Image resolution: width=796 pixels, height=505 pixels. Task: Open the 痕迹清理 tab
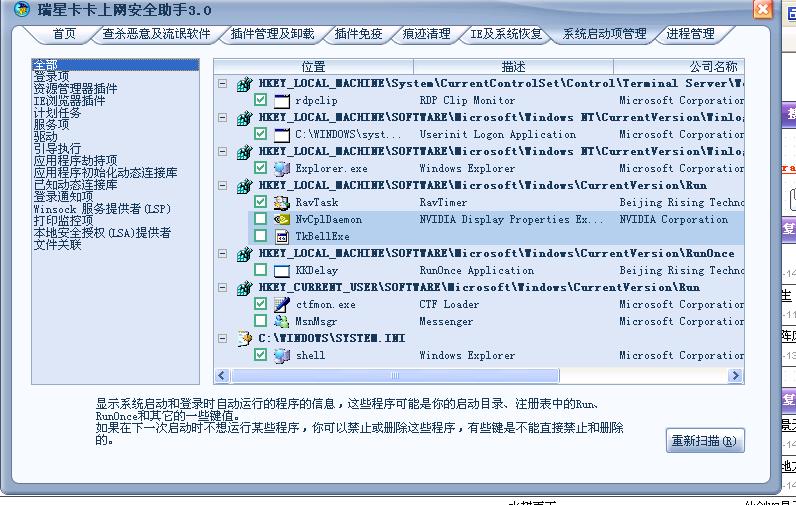[426, 34]
